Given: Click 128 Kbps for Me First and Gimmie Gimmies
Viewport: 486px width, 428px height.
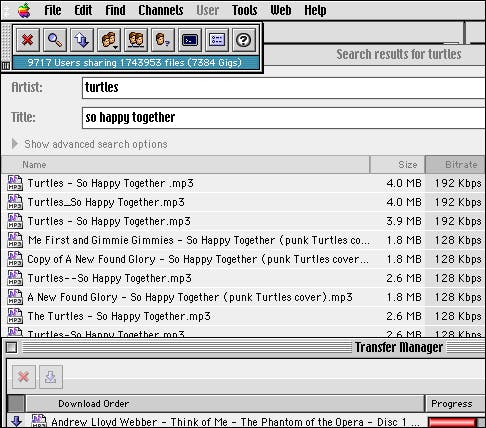Looking at the screenshot, I should (x=458, y=240).
